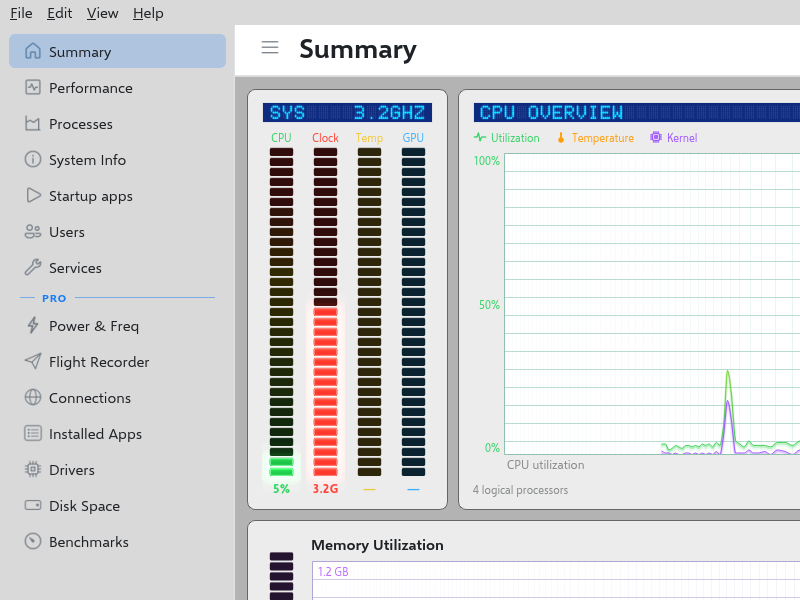Open the Users page label
Viewport: 800px width, 600px height.
click(x=67, y=232)
